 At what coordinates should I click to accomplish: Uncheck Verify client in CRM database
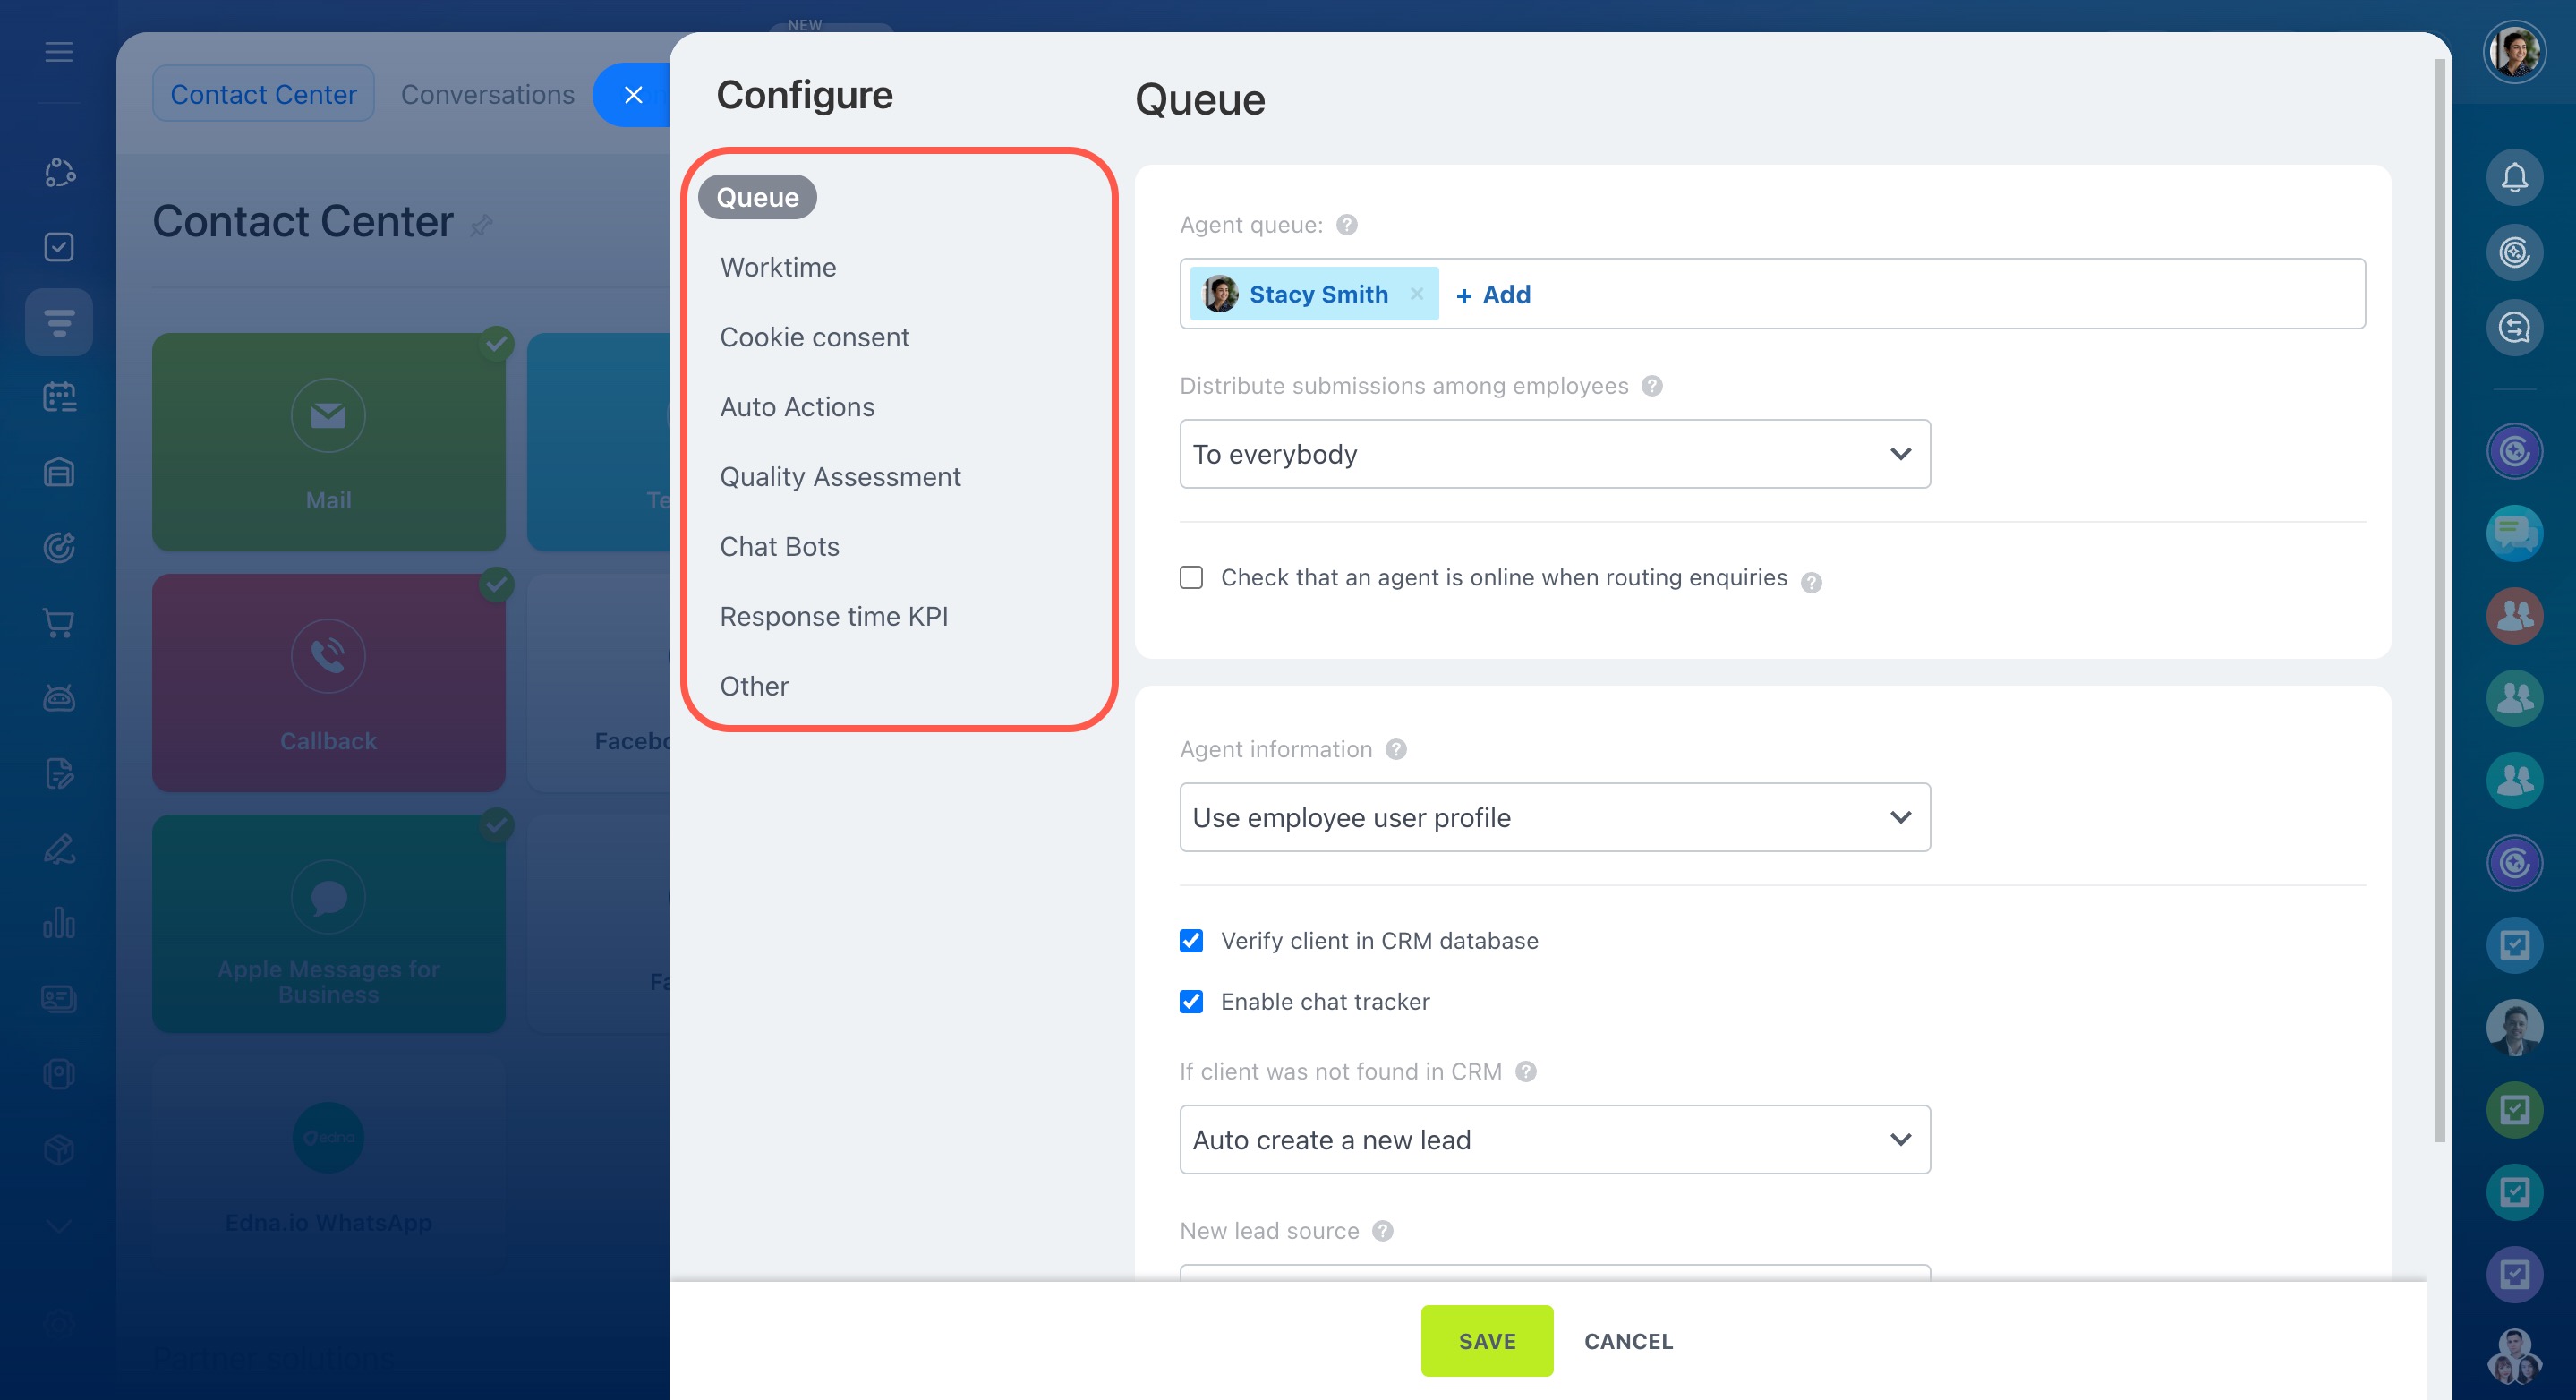pyautogui.click(x=1191, y=941)
